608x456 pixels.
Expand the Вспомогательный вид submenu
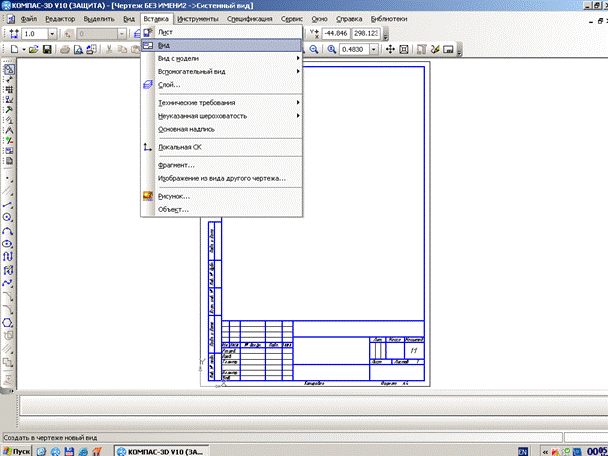(298, 71)
